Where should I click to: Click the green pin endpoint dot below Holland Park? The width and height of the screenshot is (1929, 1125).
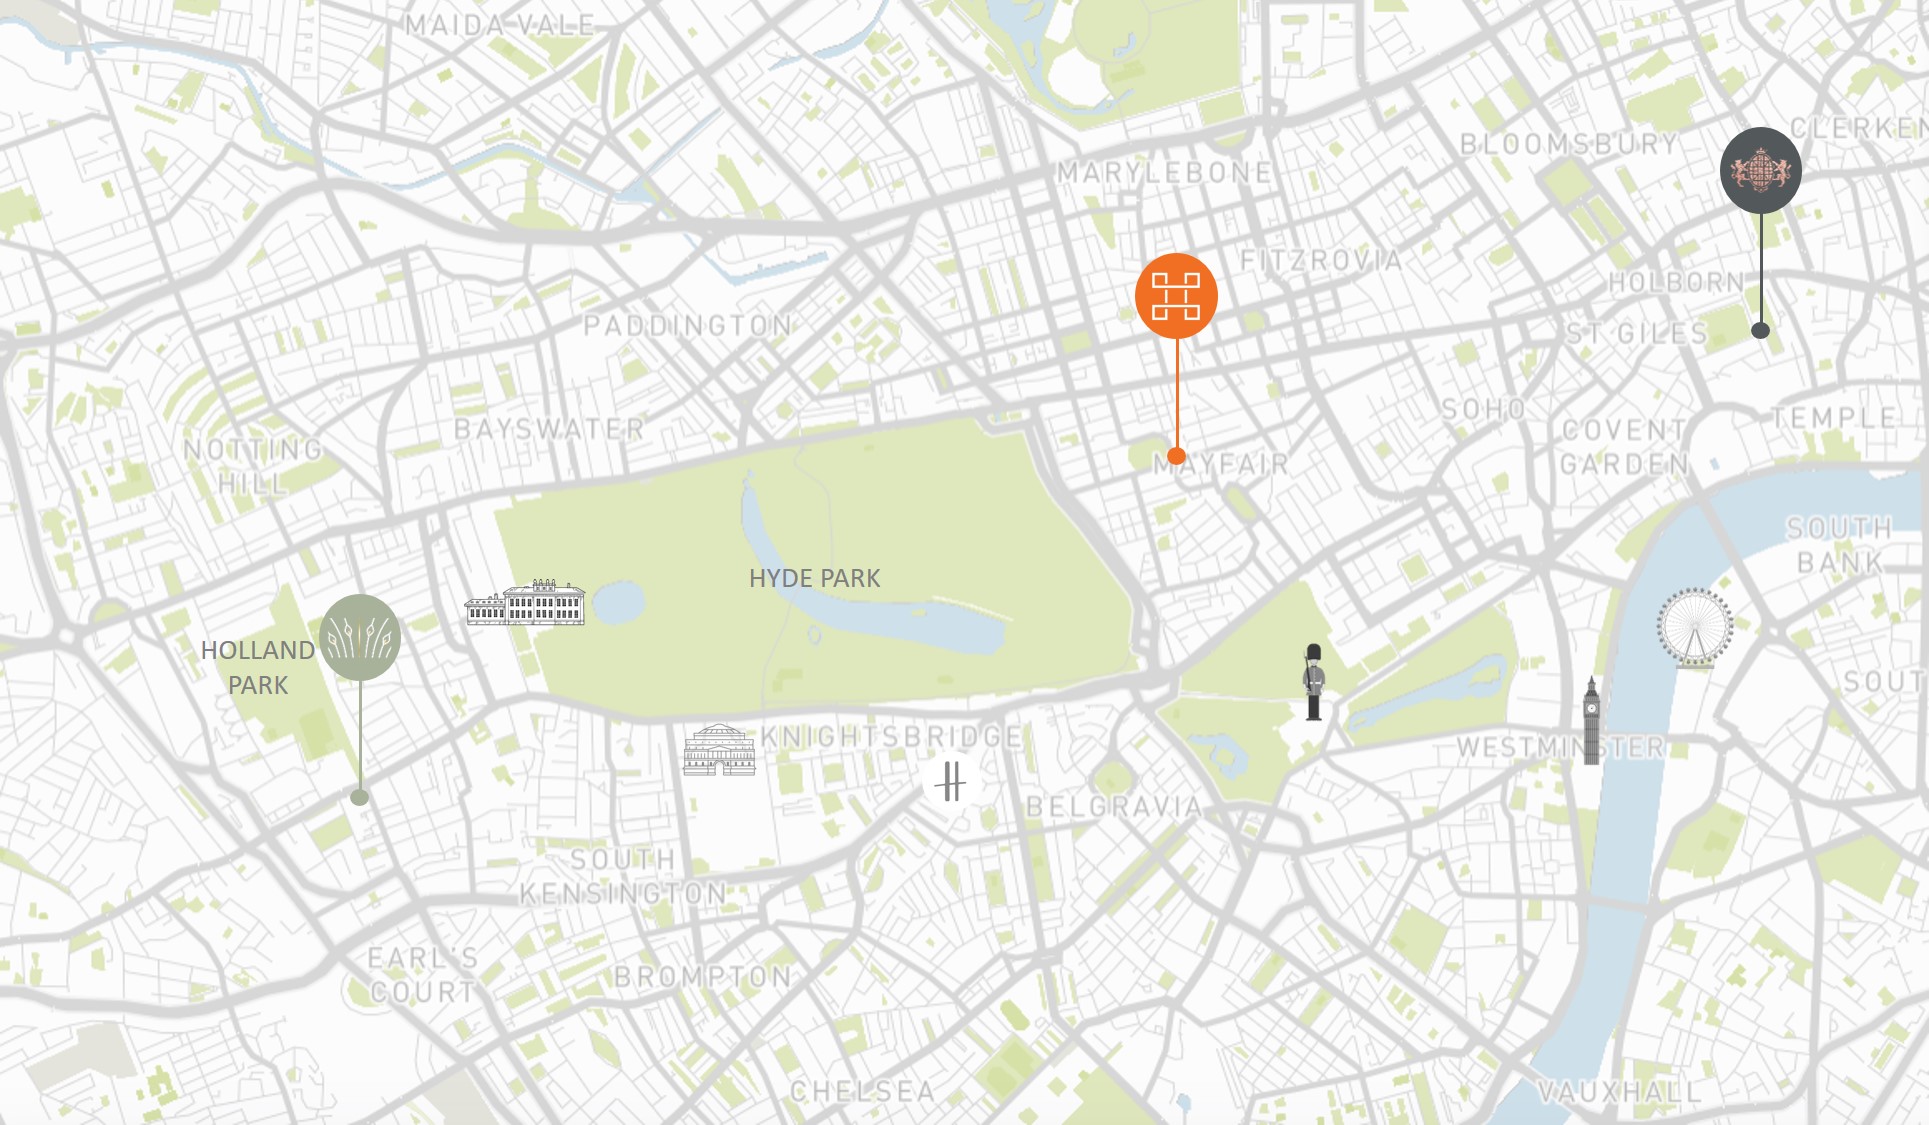[360, 797]
